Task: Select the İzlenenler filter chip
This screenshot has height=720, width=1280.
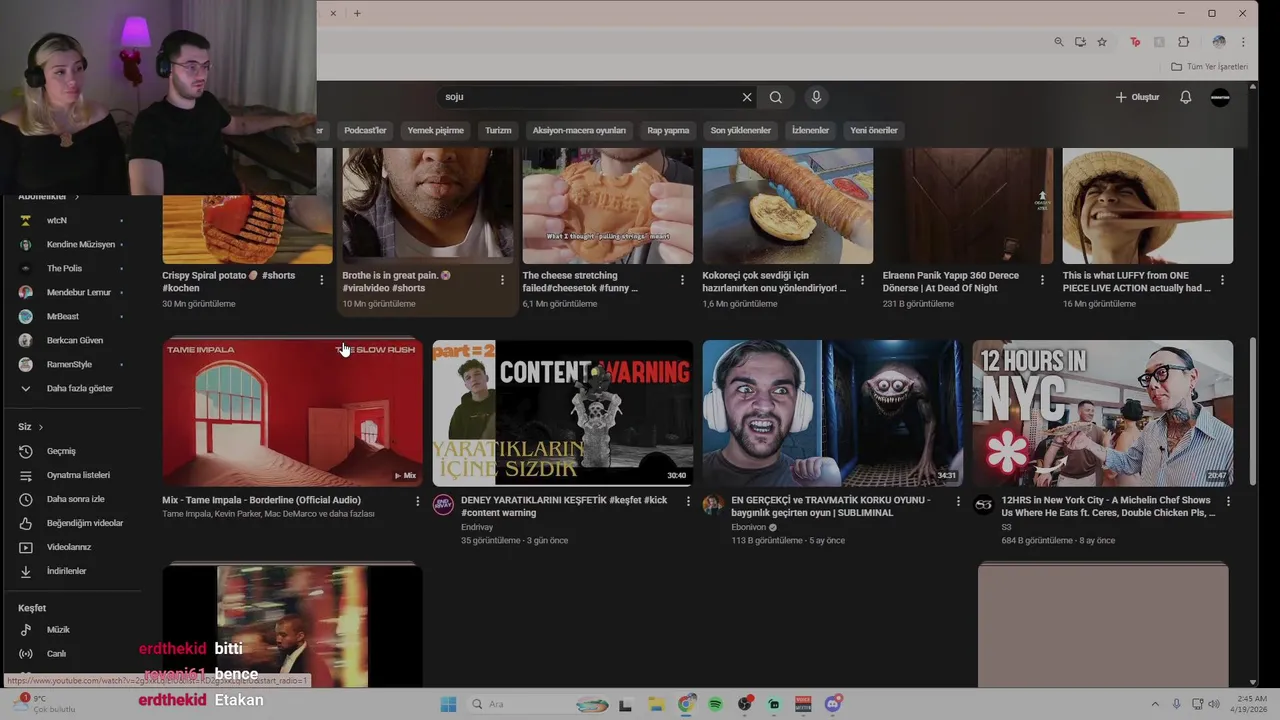Action: tap(810, 130)
